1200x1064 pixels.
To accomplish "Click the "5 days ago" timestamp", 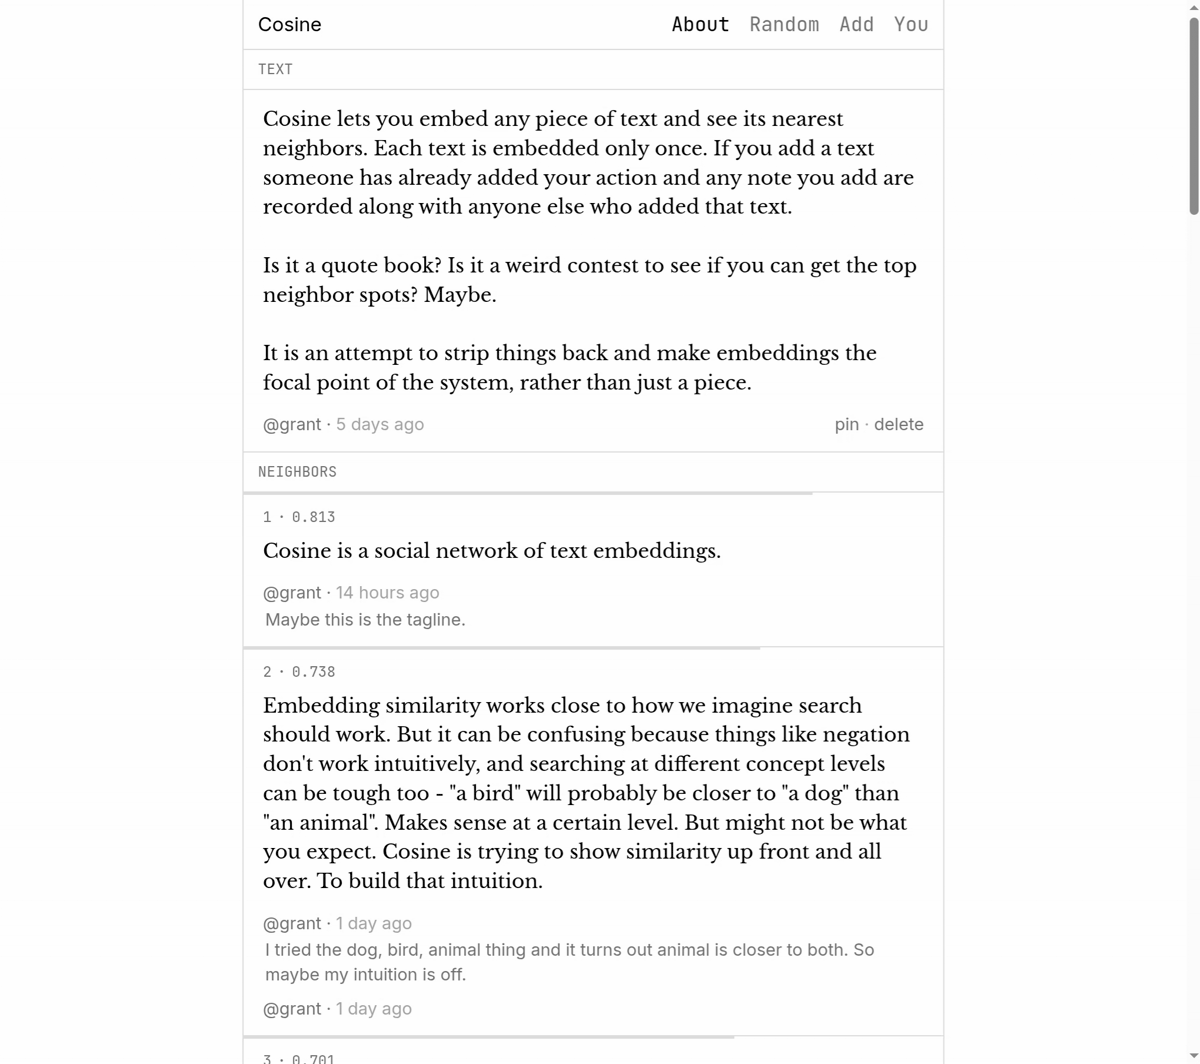I will coord(380,424).
